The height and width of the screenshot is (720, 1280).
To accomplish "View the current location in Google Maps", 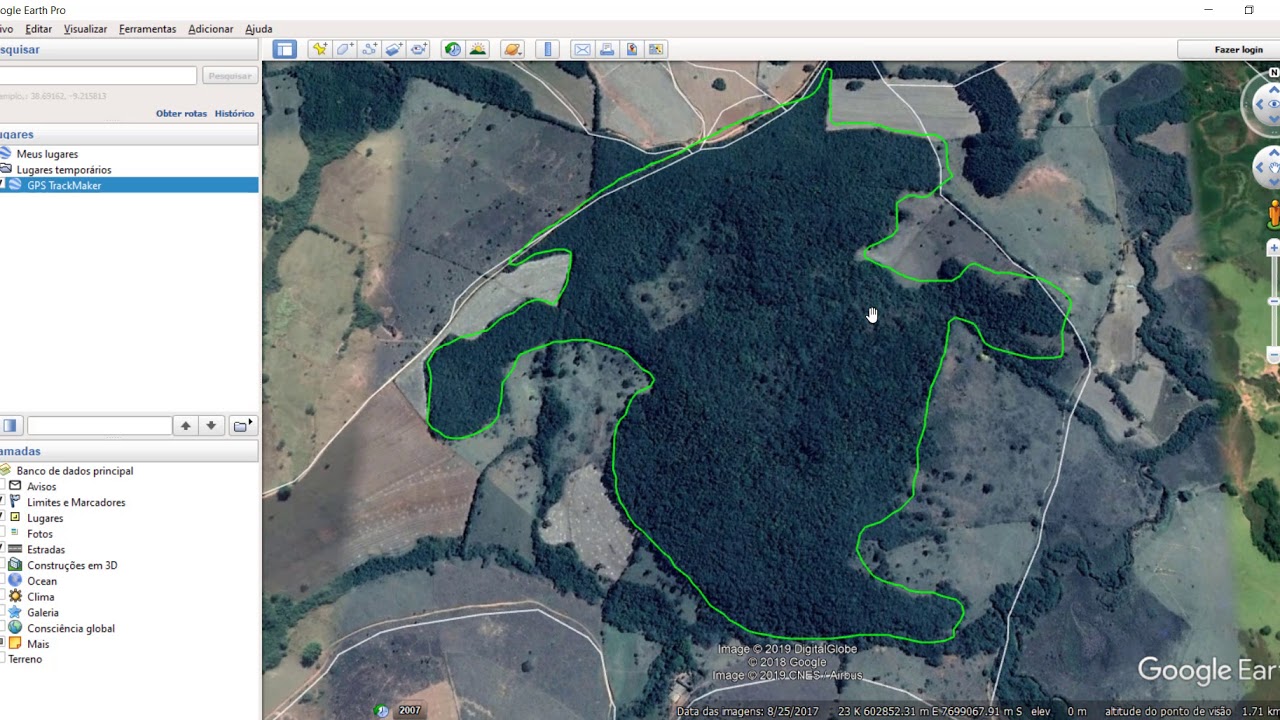I will pyautogui.click(x=656, y=49).
